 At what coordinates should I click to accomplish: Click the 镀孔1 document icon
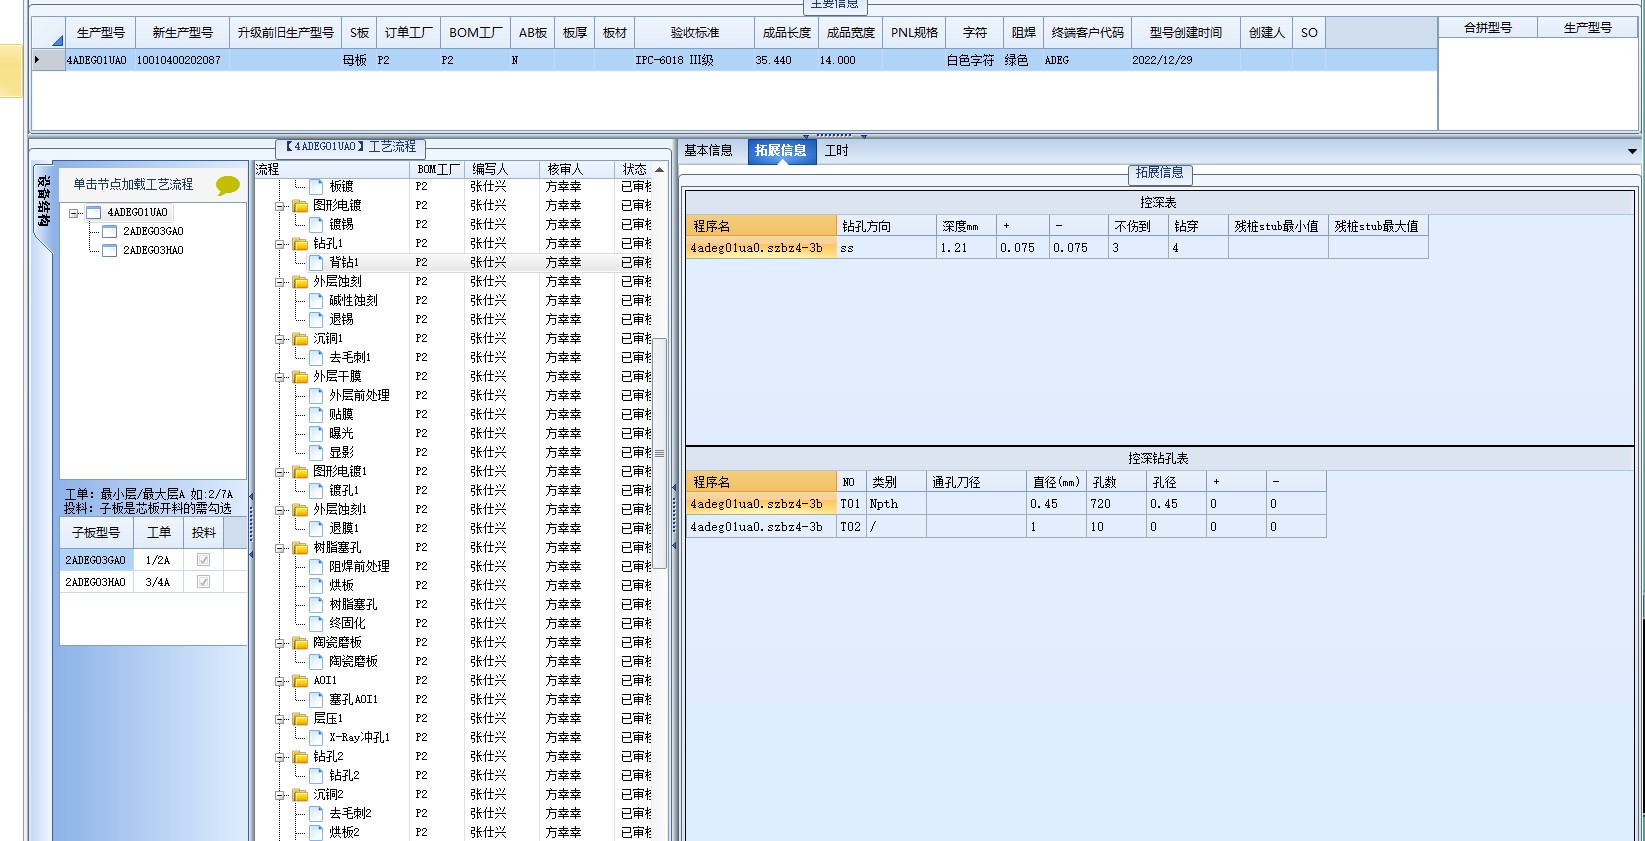tap(316, 490)
